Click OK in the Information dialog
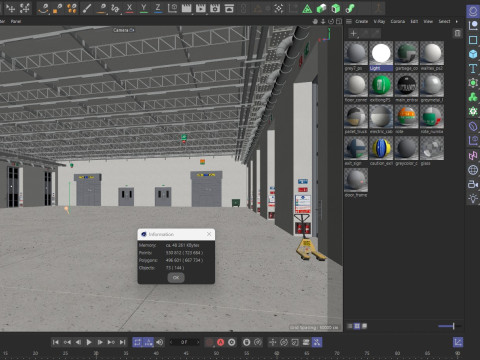 pyautogui.click(x=176, y=277)
